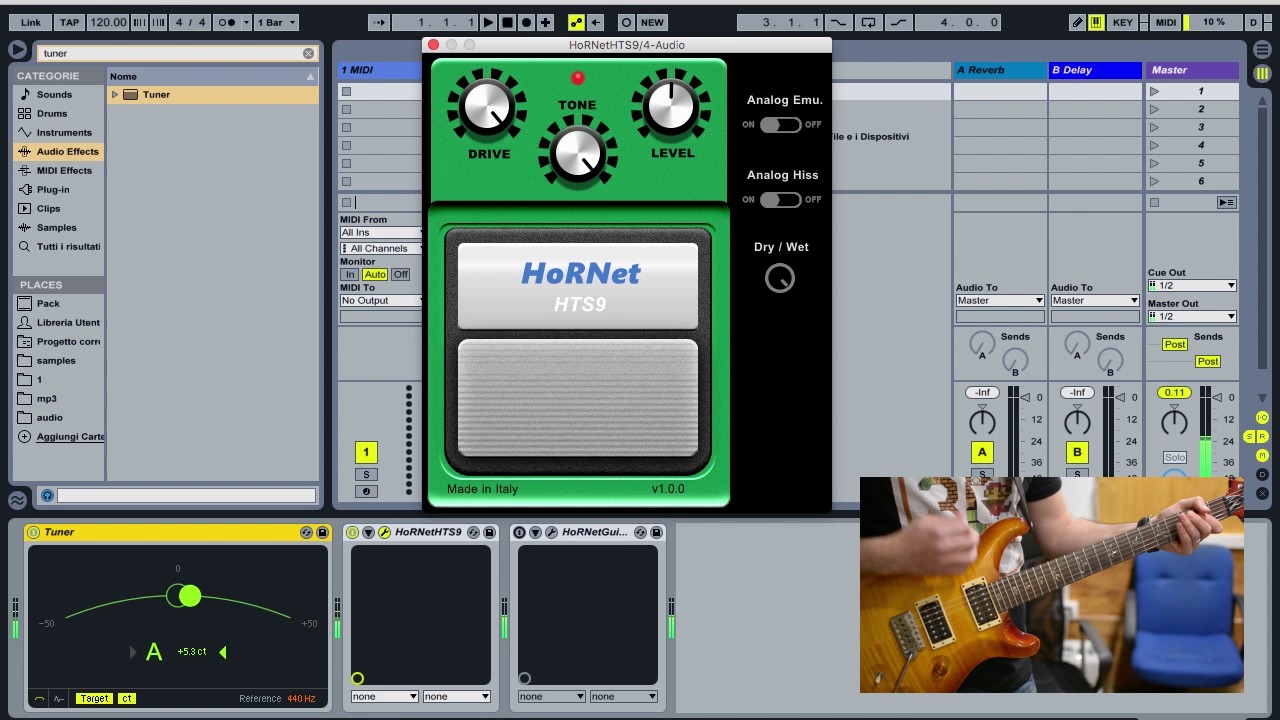Toggle the MIDI map mode button
Viewport: 1280px width, 720px height.
click(1166, 22)
